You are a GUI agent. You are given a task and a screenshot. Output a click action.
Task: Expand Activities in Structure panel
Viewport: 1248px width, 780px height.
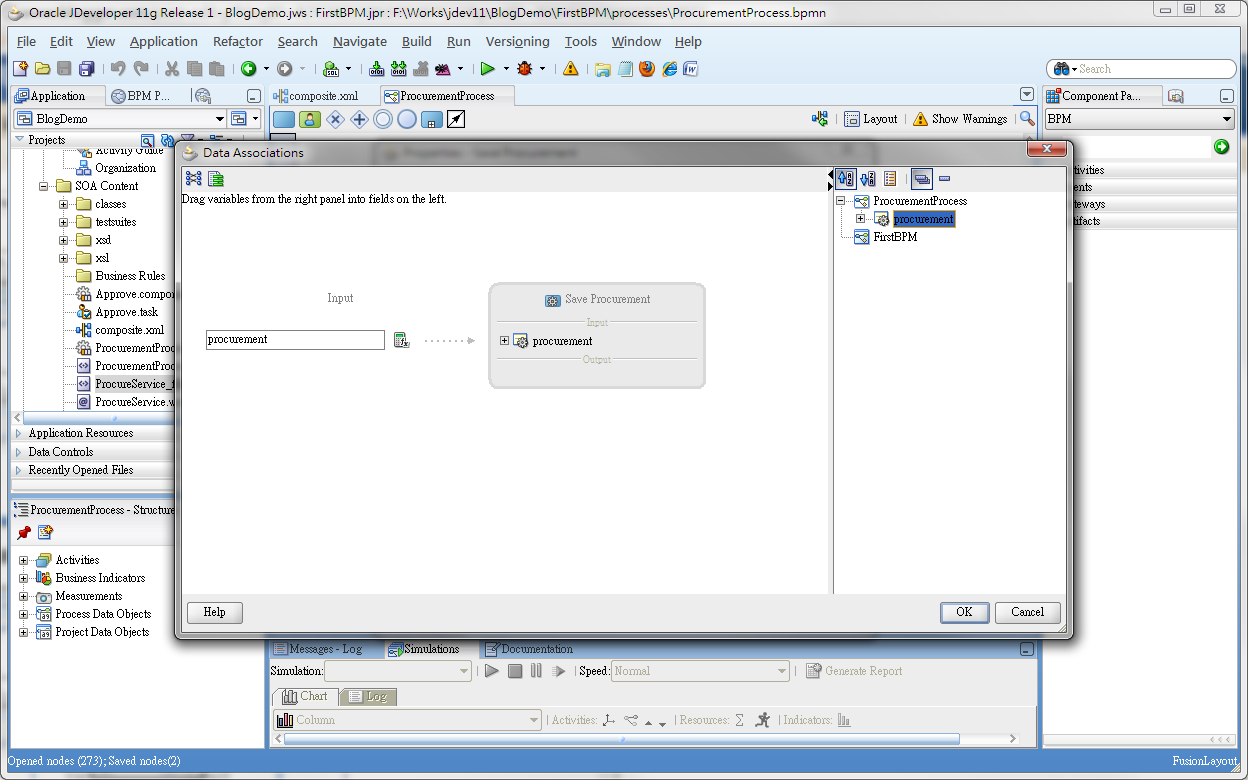click(24, 560)
